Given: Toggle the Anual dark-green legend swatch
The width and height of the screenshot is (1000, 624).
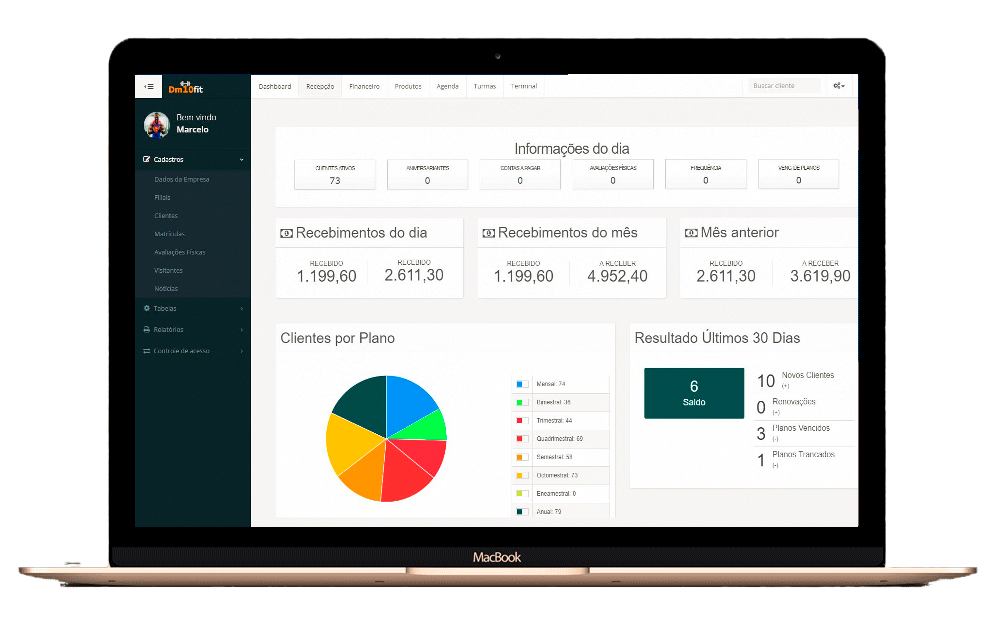Looking at the screenshot, I should 522,512.
